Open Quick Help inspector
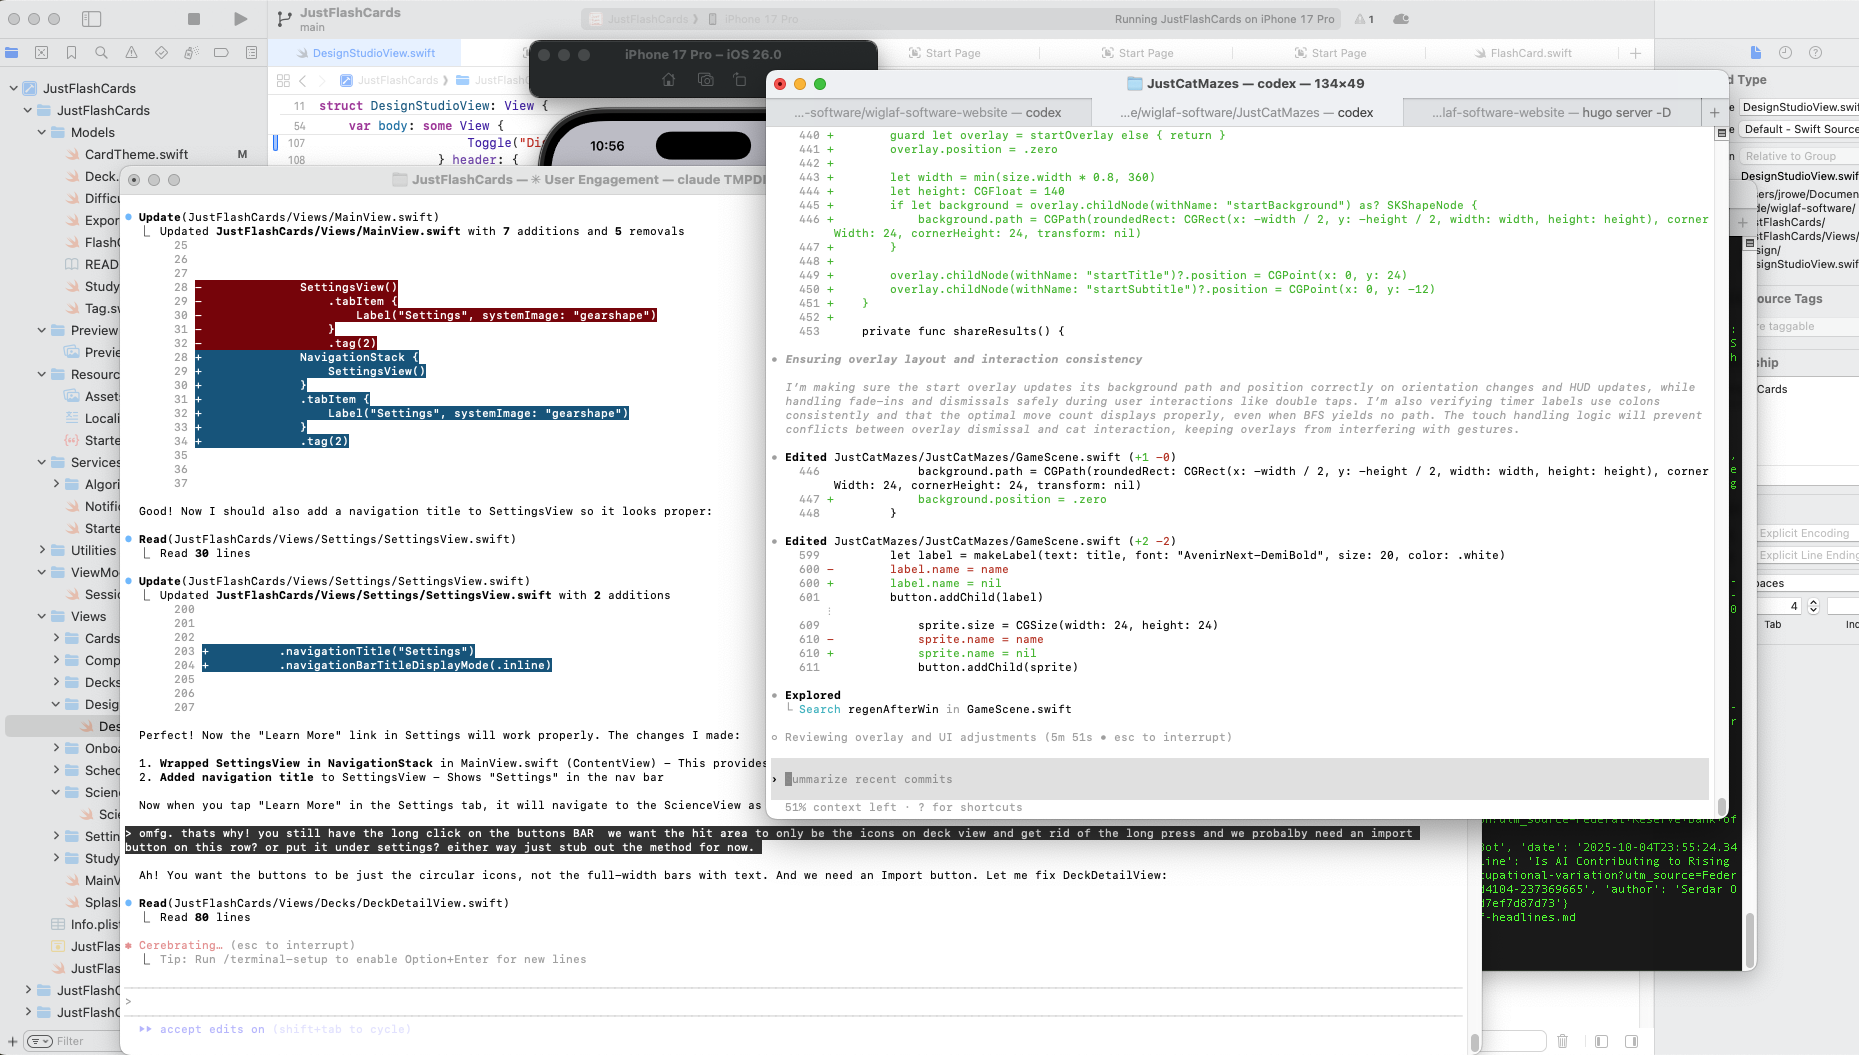 point(1815,53)
